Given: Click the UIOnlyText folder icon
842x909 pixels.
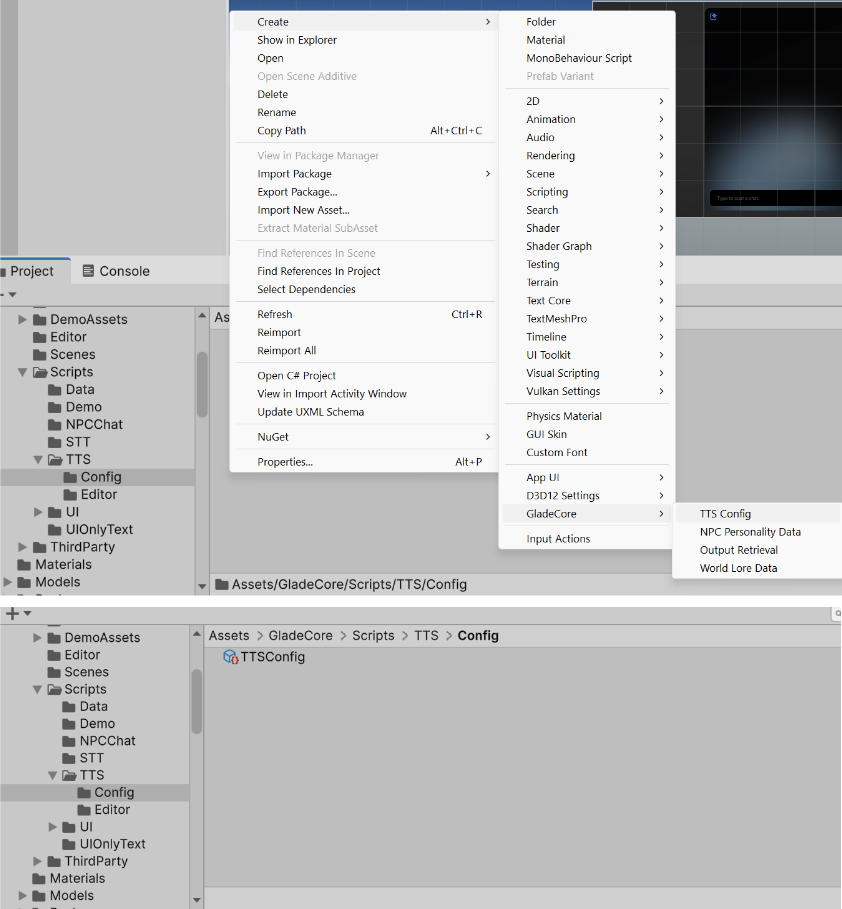Looking at the screenshot, I should coord(57,529).
